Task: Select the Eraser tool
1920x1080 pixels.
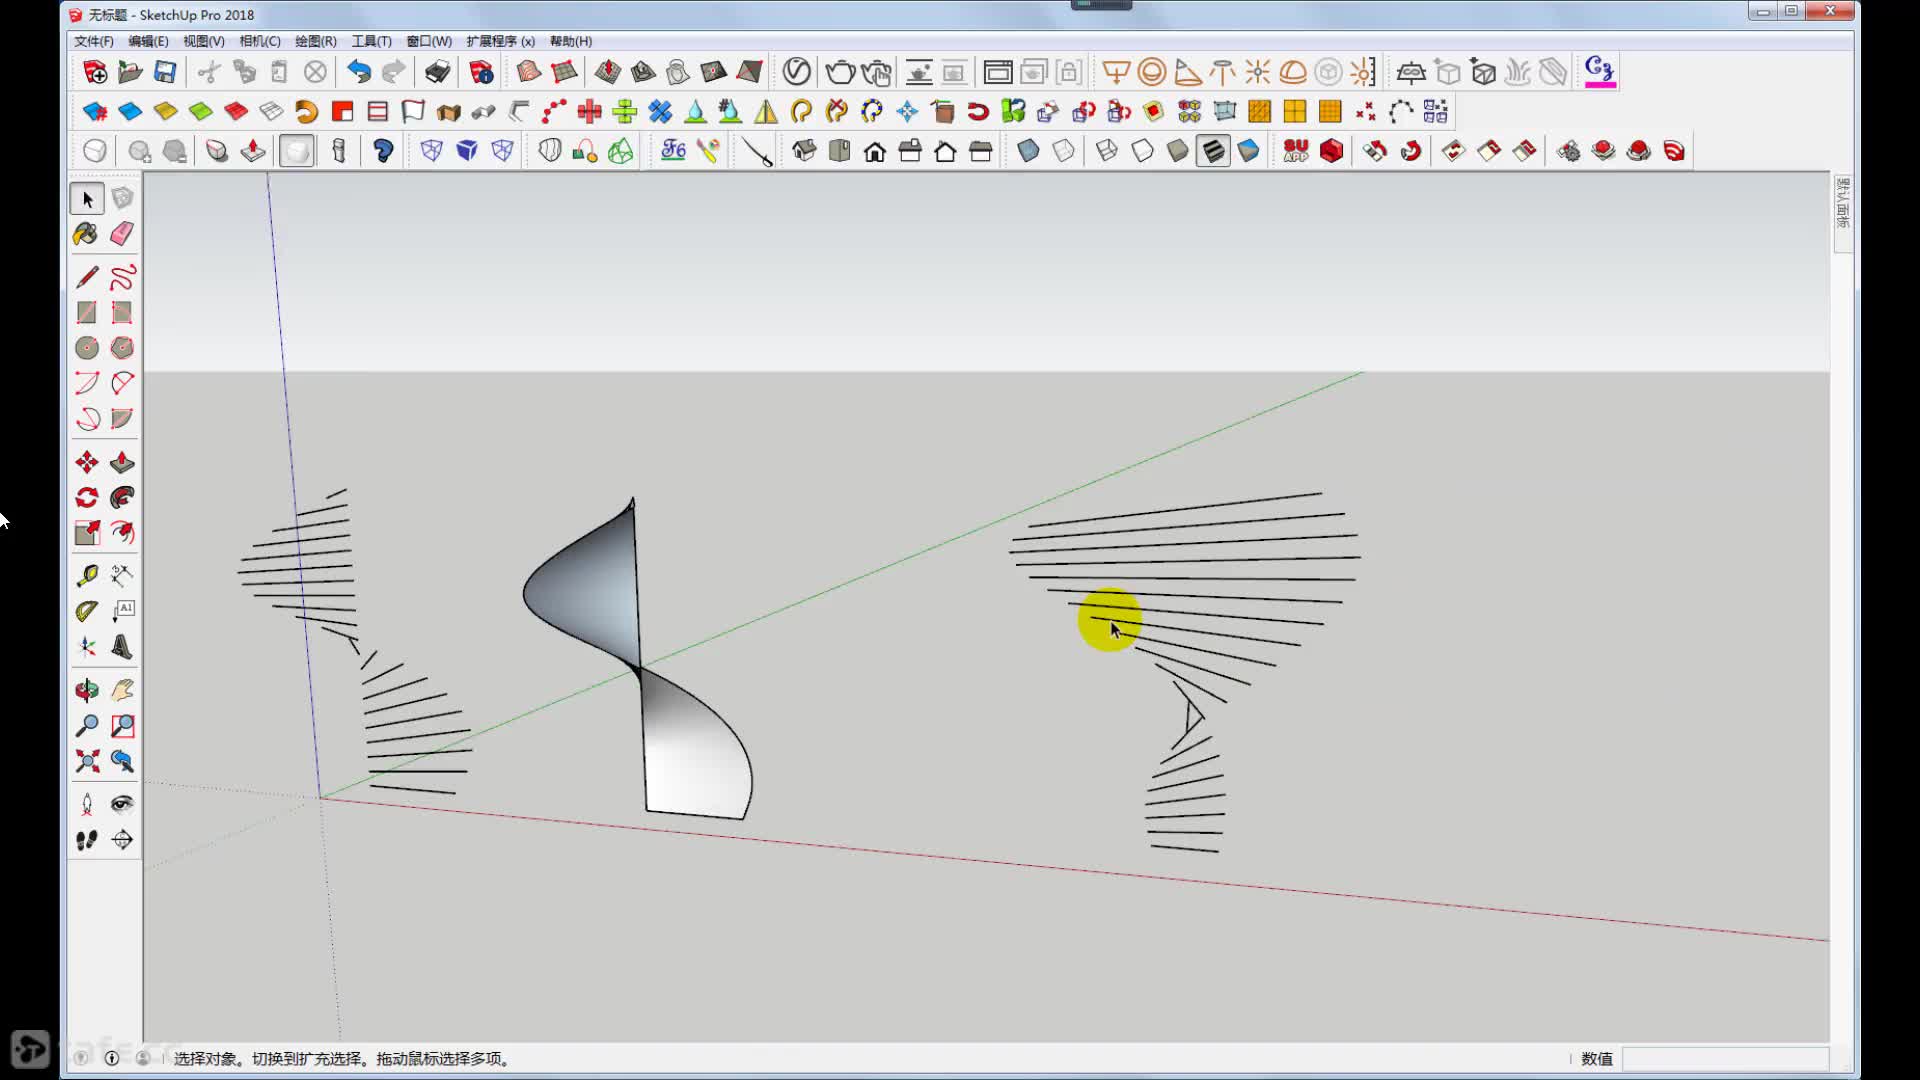Action: point(122,234)
